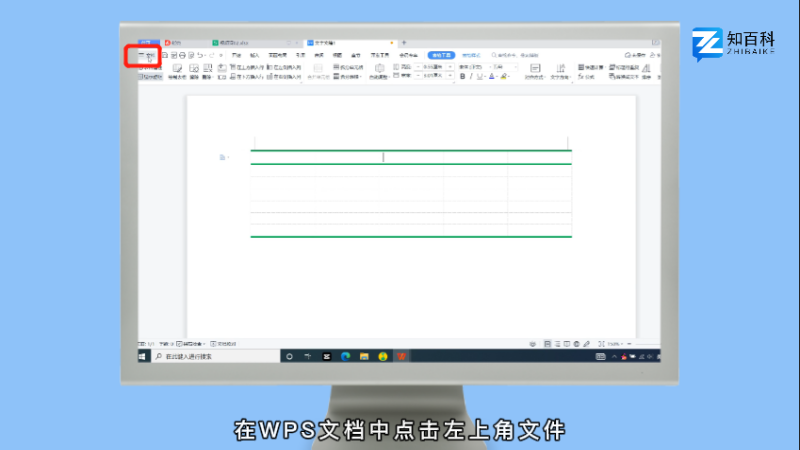
Task: Open the 150% zoom level in status bar
Action: click(615, 344)
